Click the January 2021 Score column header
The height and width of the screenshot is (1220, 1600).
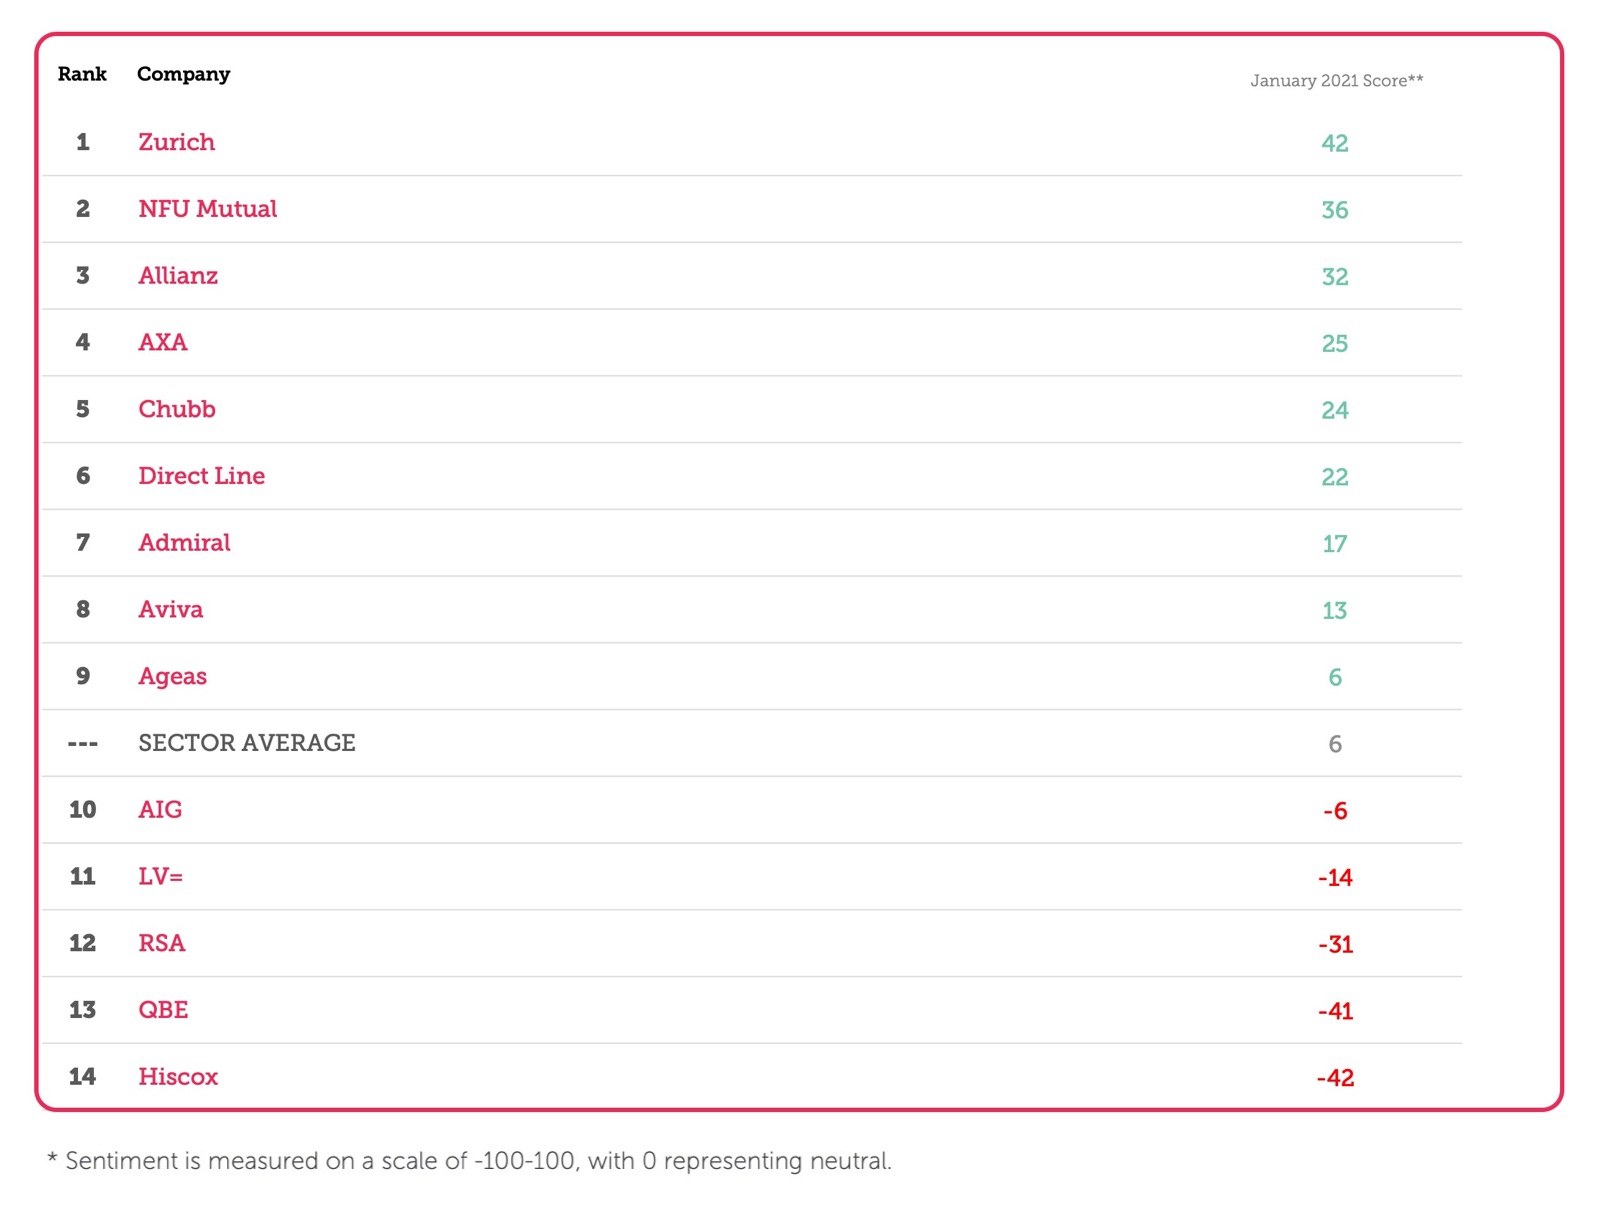[1336, 81]
